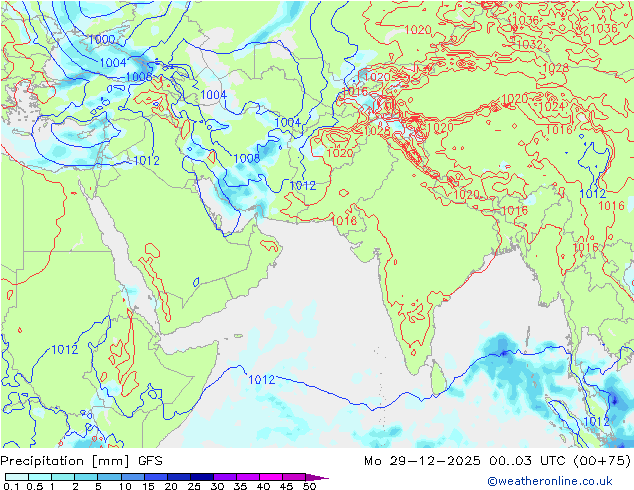Click the '35' legend scale label
Screen dimensions: 634x490
240,486
